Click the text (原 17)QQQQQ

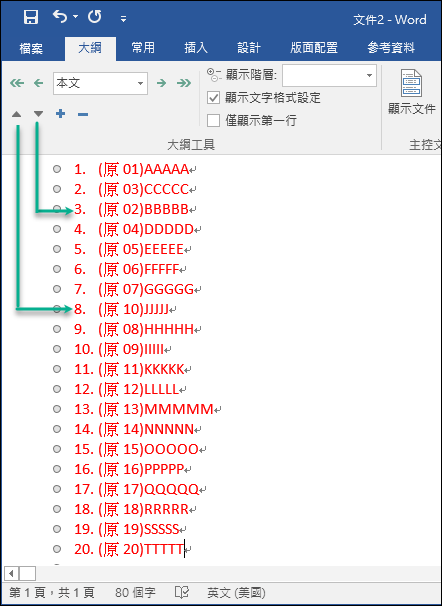point(148,489)
